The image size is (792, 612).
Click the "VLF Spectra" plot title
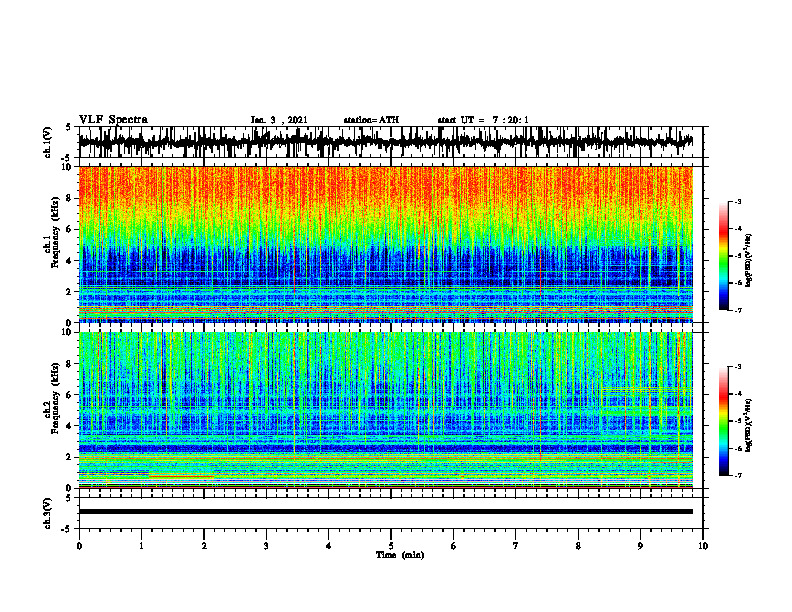pyautogui.click(x=113, y=120)
